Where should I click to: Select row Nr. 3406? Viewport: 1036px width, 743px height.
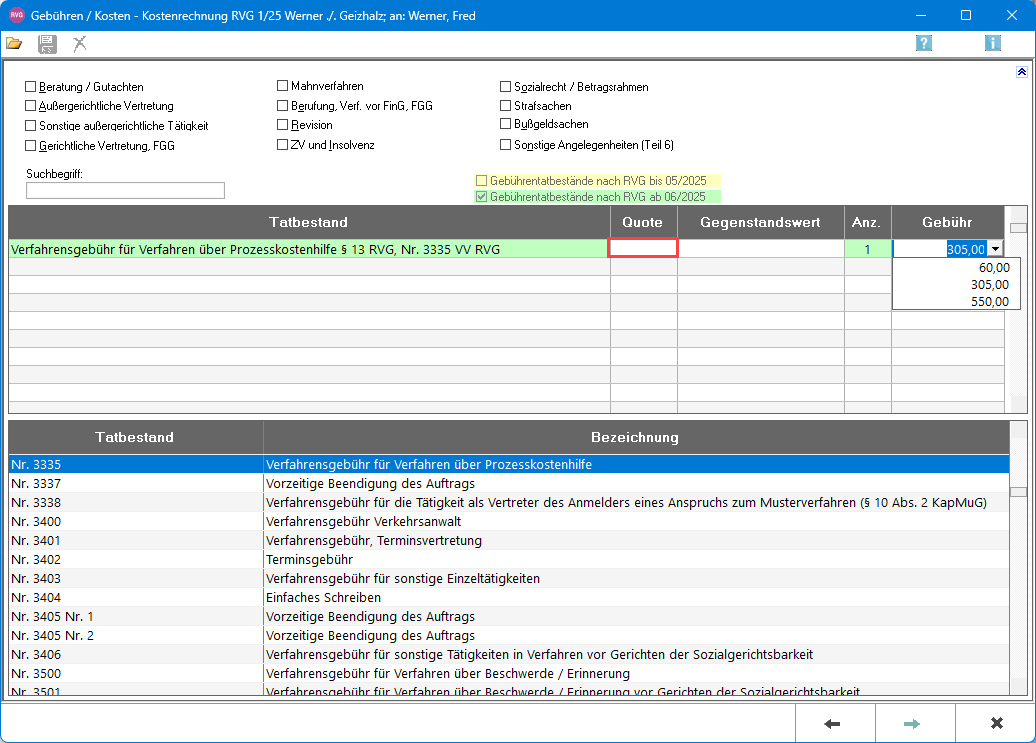tap(509, 655)
